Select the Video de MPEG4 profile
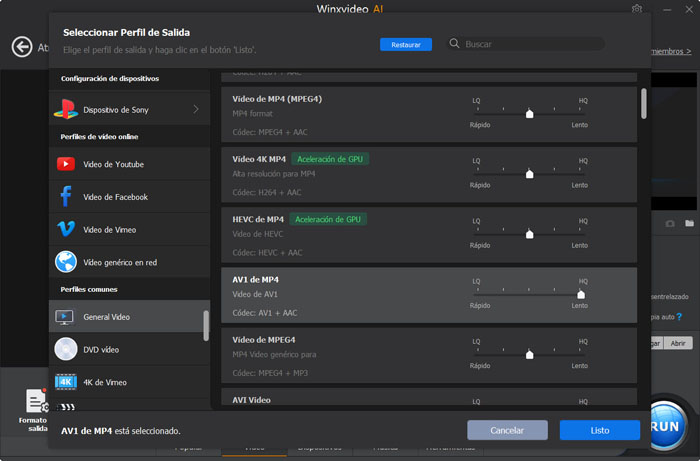Viewport: 700px width, 461px height. 429,356
